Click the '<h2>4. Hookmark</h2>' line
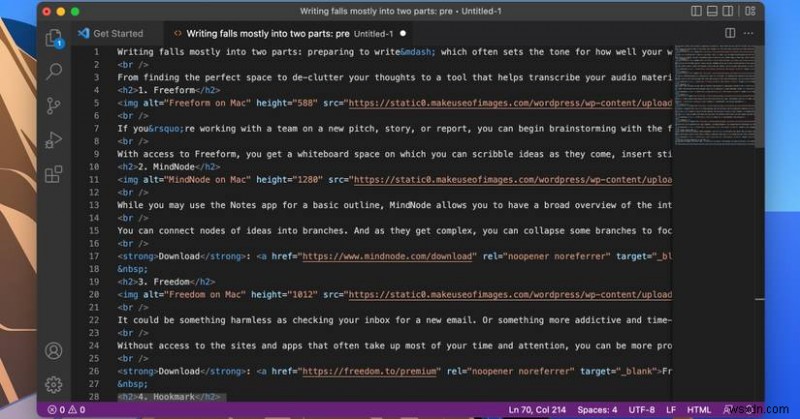This screenshot has height=419, width=800. click(168, 397)
